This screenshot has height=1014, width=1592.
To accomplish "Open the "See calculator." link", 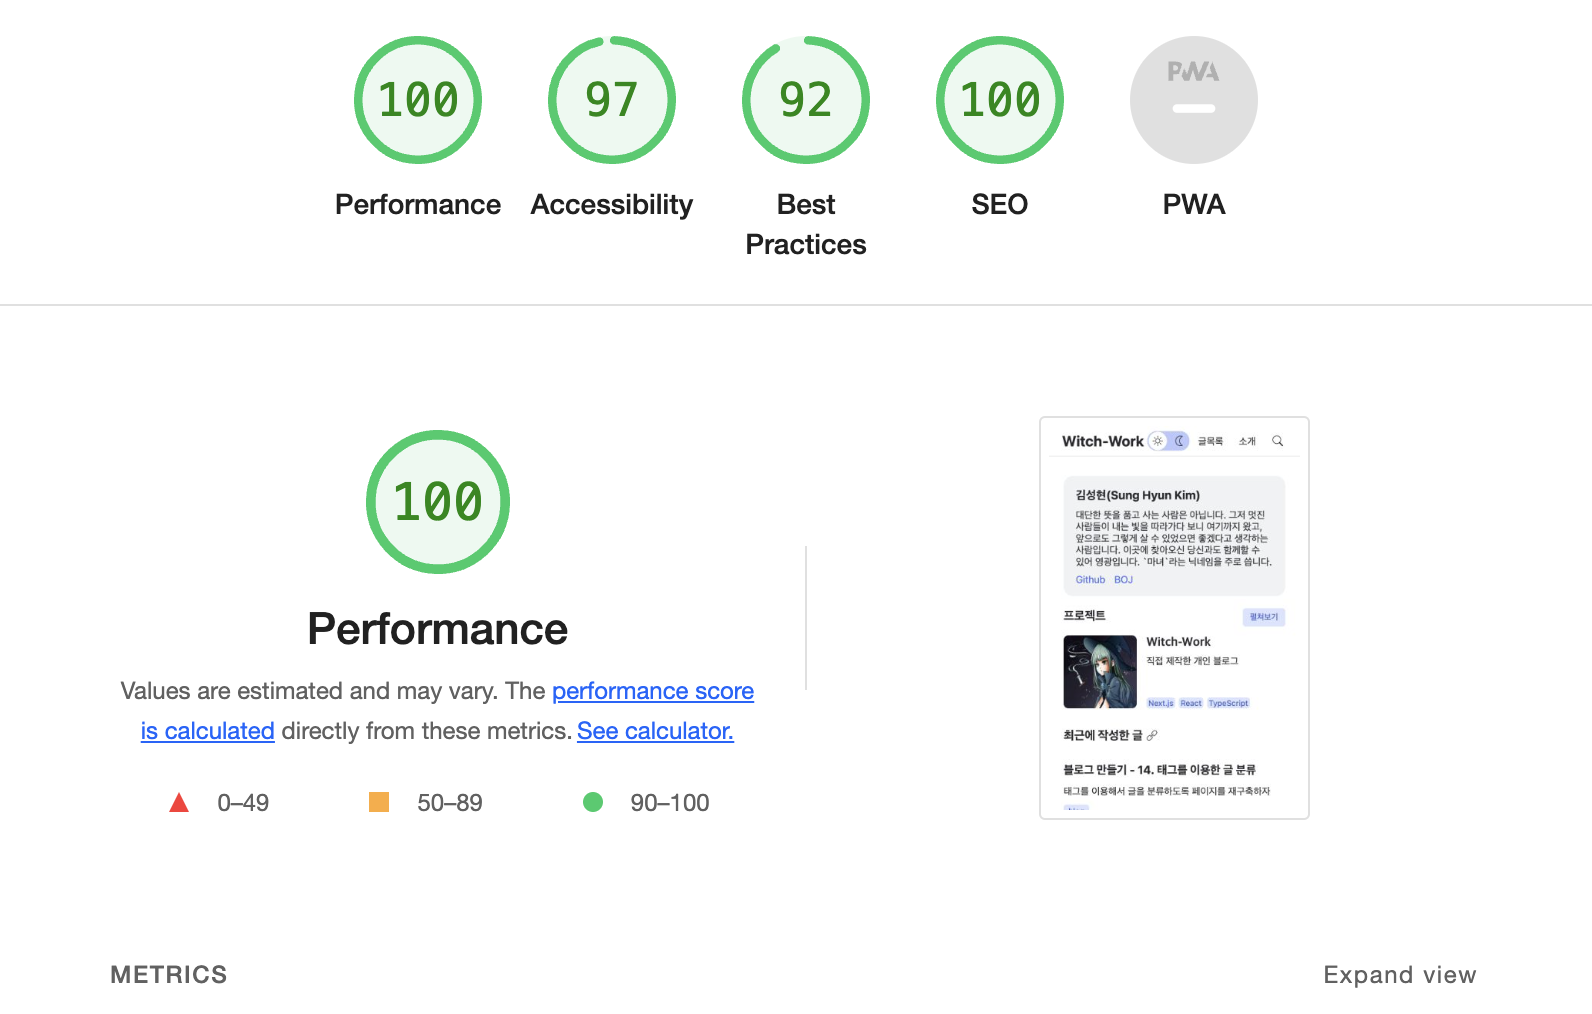I will coord(655,731).
